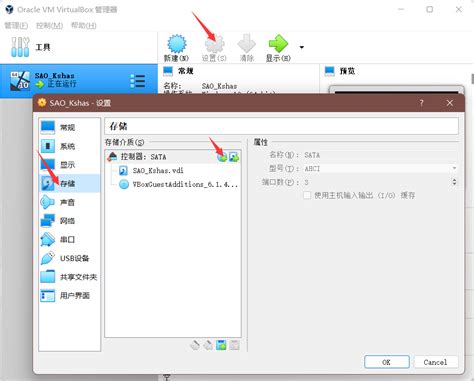The height and width of the screenshot is (381, 474).
Task: Click the USB设备 plug icon
Action: point(48,258)
